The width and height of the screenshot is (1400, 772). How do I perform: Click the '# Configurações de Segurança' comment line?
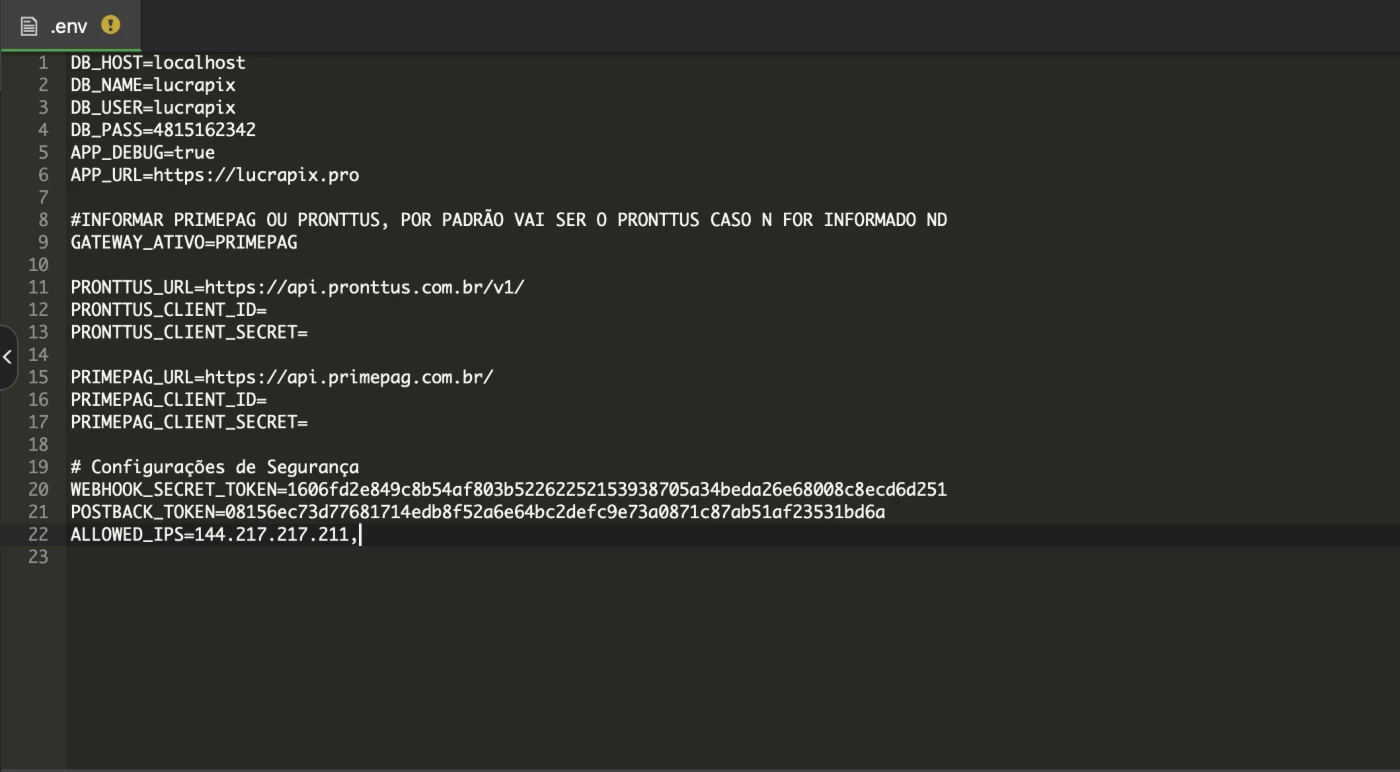pos(215,467)
